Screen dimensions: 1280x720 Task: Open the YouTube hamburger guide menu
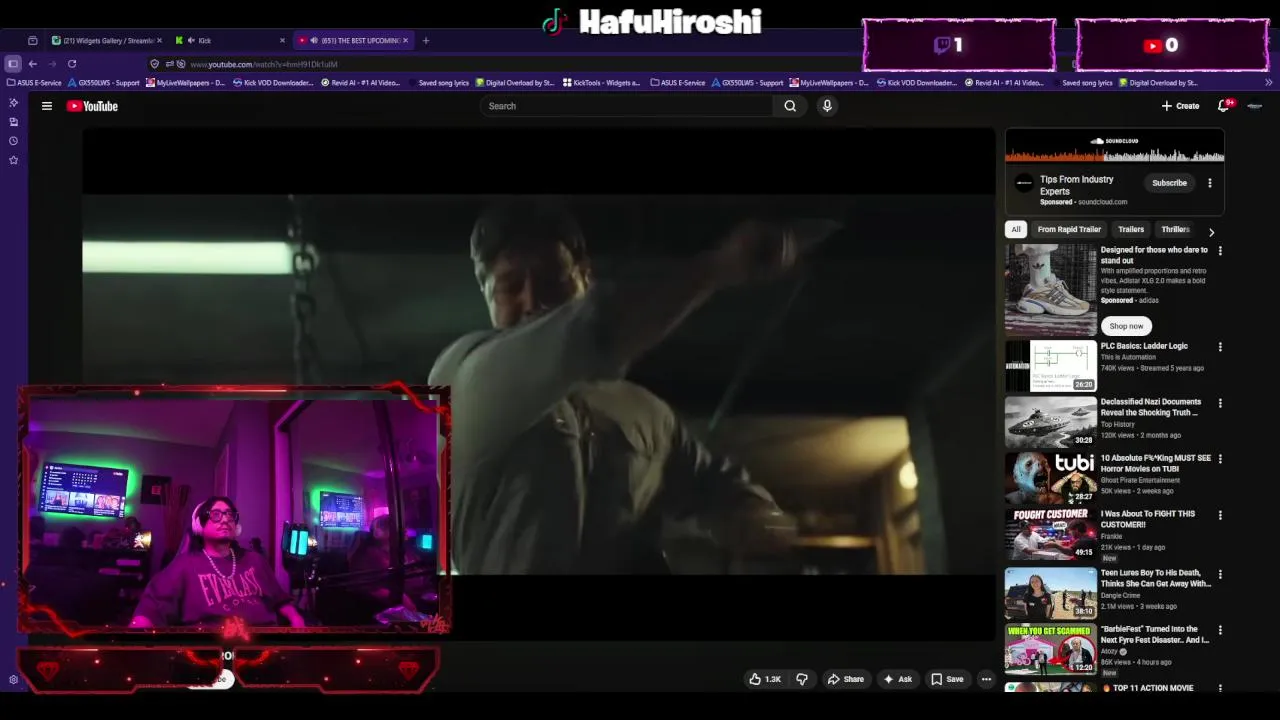pos(46,106)
